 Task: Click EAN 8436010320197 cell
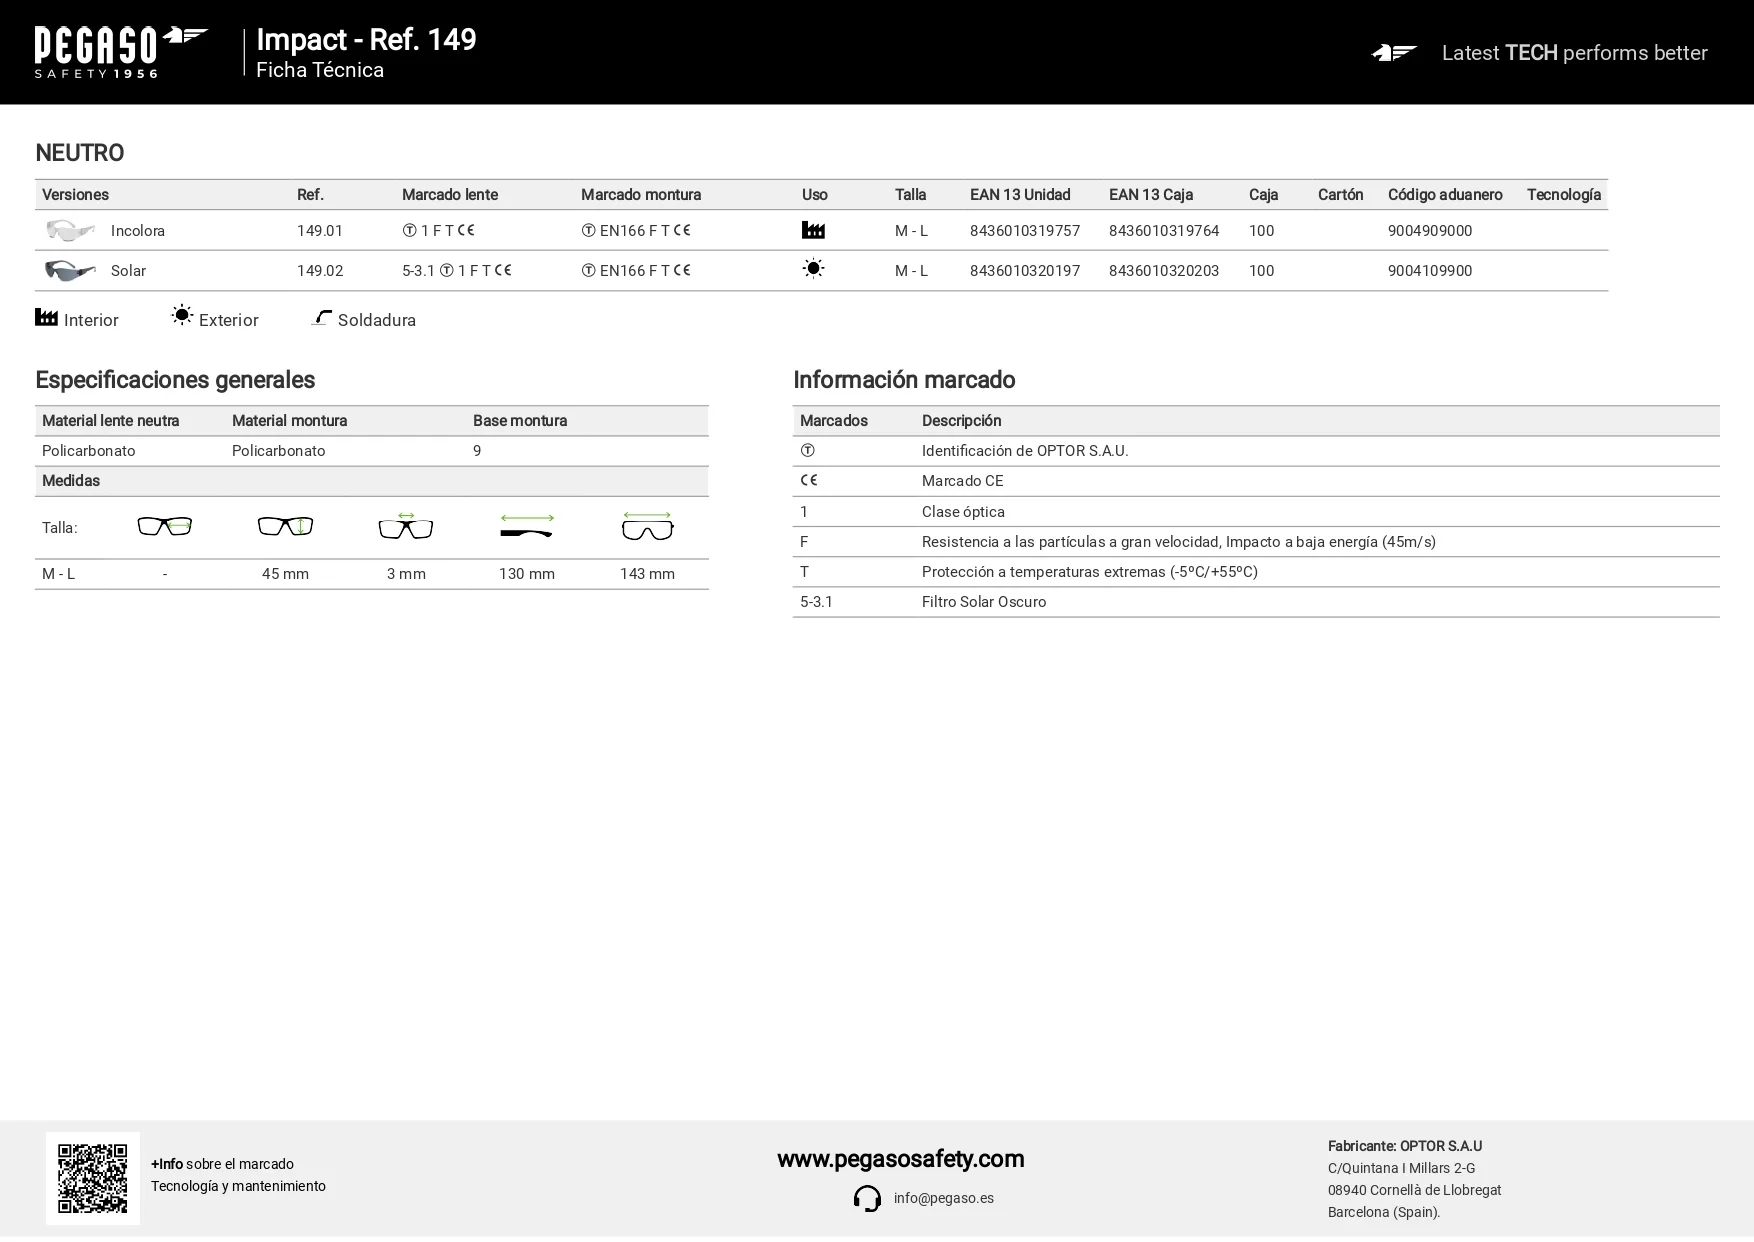(x=1025, y=271)
